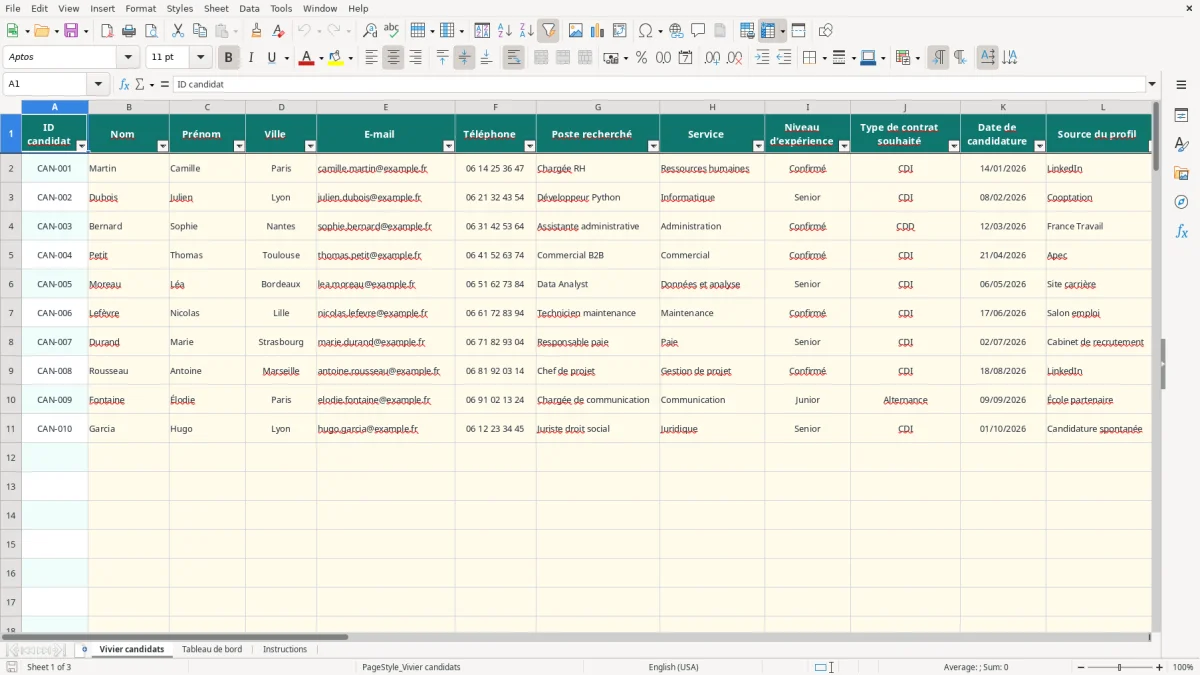Click the Draw Functions shapes icon

(826, 31)
